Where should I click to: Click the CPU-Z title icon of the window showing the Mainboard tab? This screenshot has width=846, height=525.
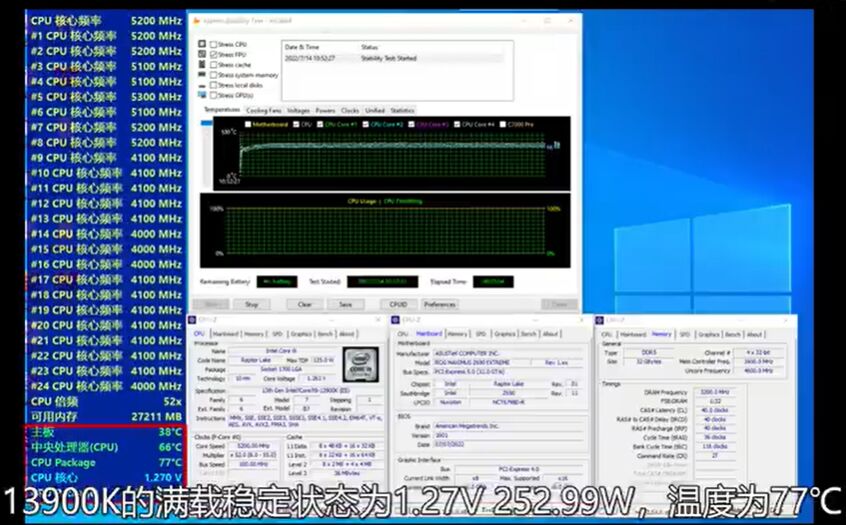click(395, 321)
